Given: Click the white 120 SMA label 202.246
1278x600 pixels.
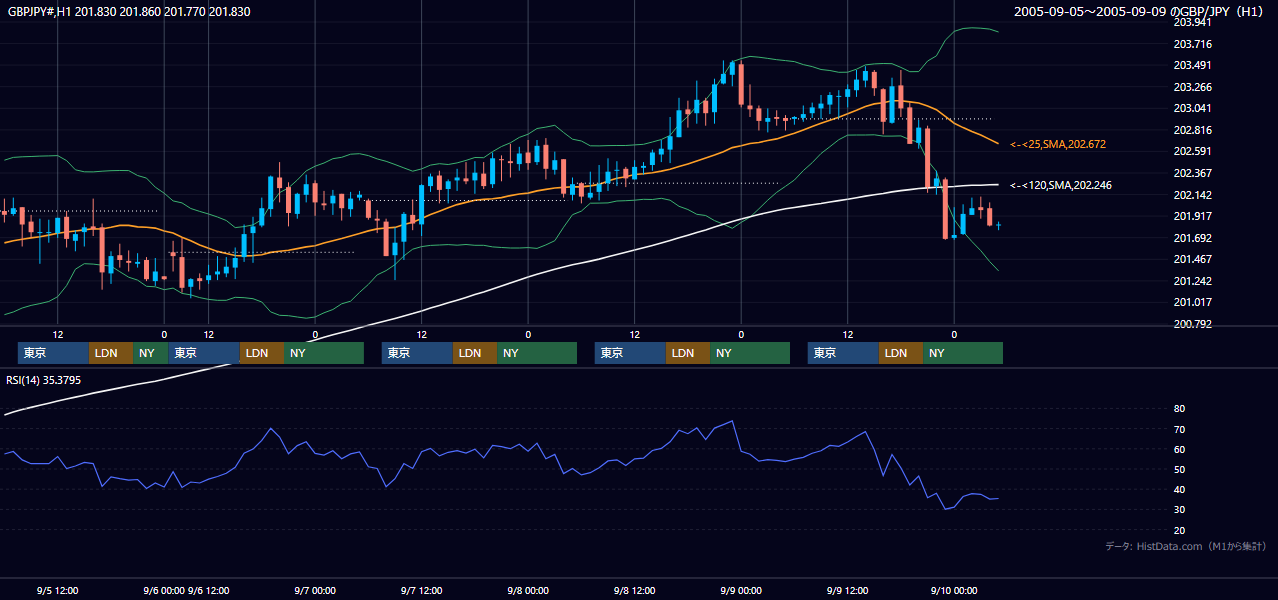Looking at the screenshot, I should point(1061,185).
